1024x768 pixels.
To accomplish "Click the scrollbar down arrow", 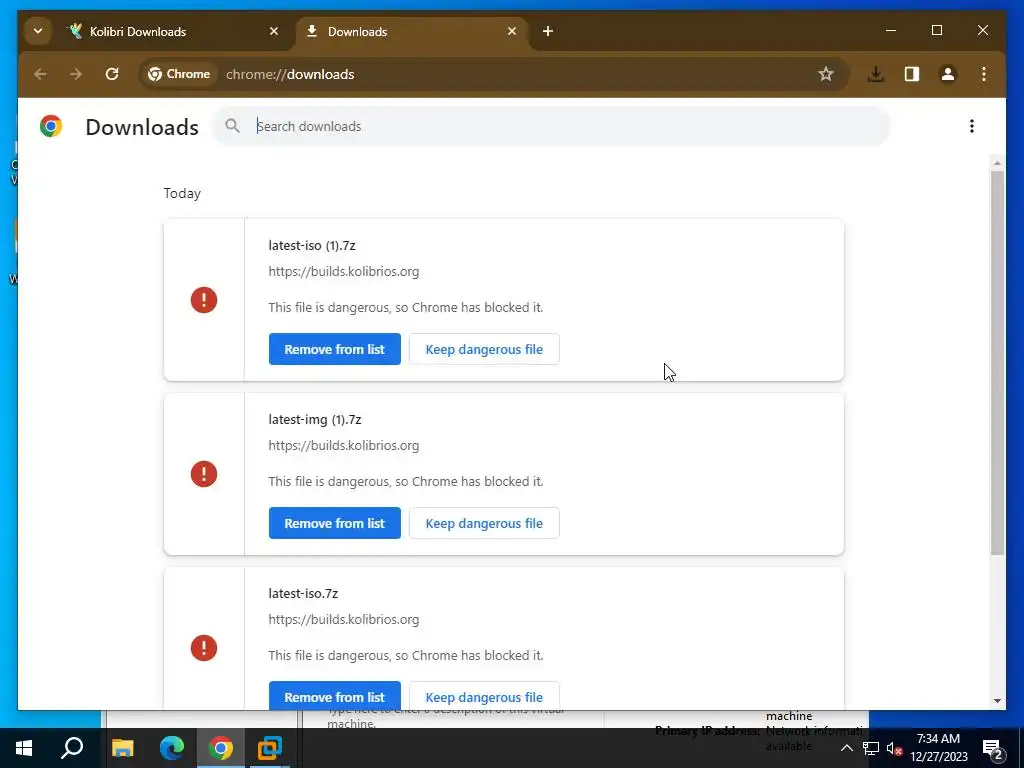I will (997, 701).
